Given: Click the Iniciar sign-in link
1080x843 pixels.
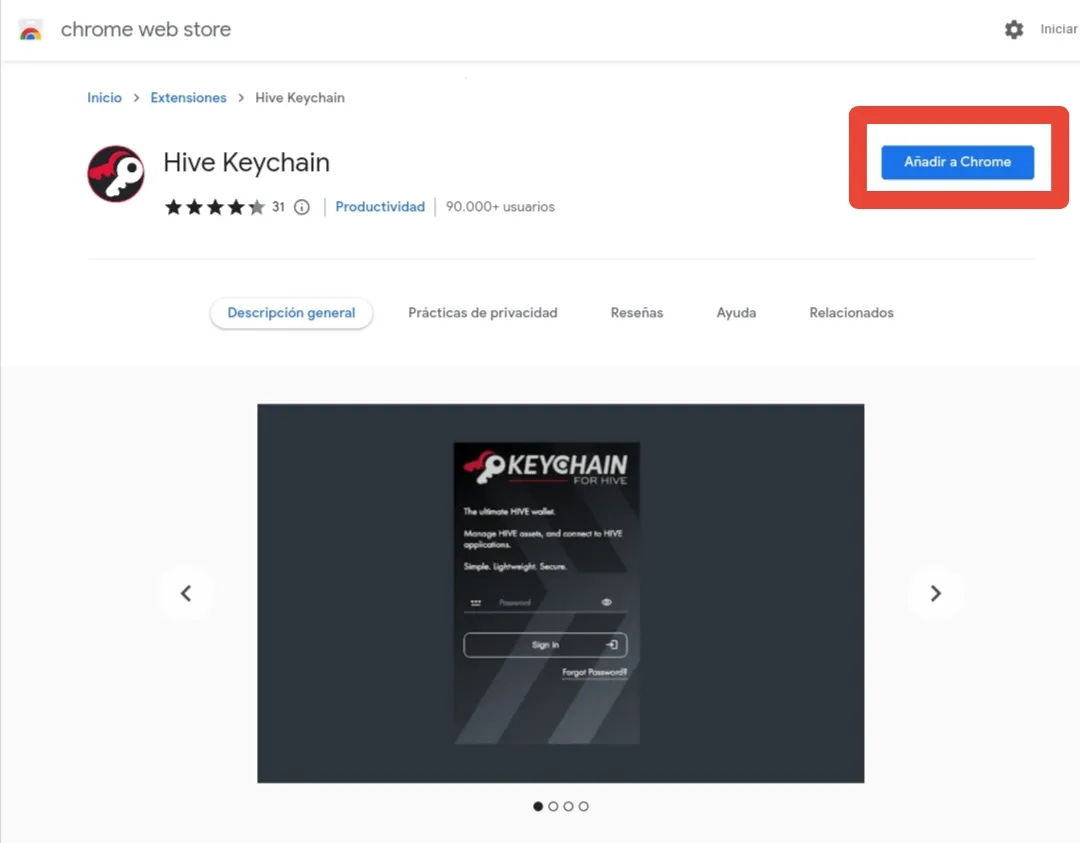Looking at the screenshot, I should pyautogui.click(x=1059, y=29).
